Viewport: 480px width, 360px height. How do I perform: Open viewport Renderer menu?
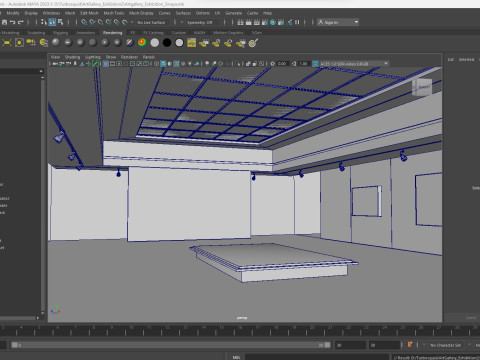pos(129,57)
